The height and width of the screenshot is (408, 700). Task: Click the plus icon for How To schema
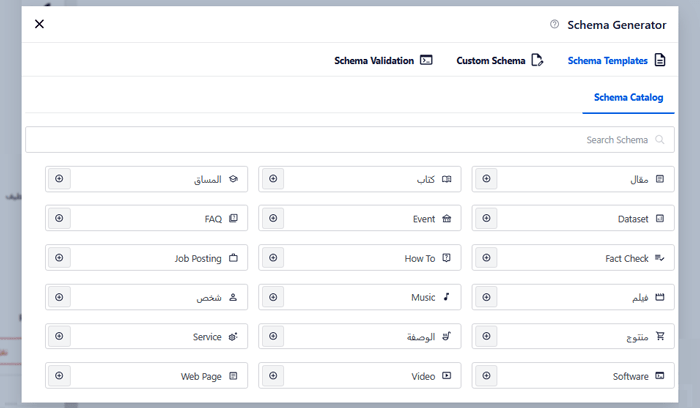coord(273,258)
